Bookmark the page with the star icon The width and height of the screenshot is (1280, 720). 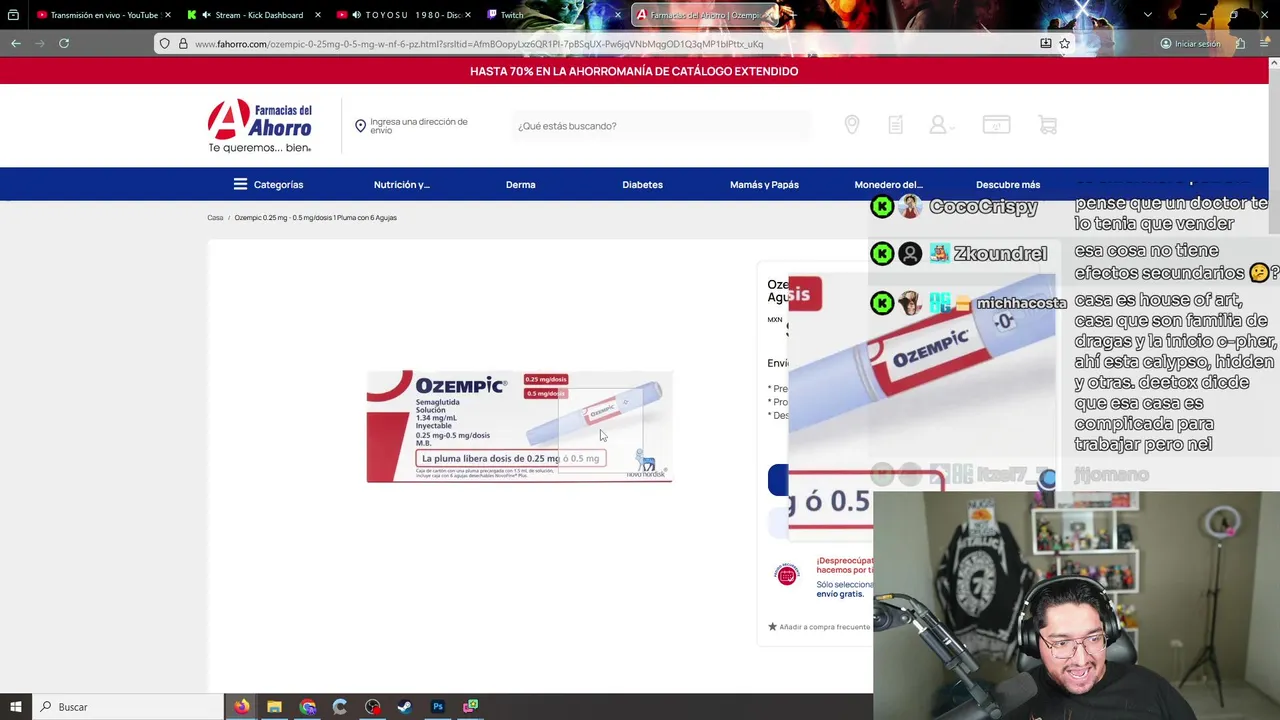point(1065,44)
